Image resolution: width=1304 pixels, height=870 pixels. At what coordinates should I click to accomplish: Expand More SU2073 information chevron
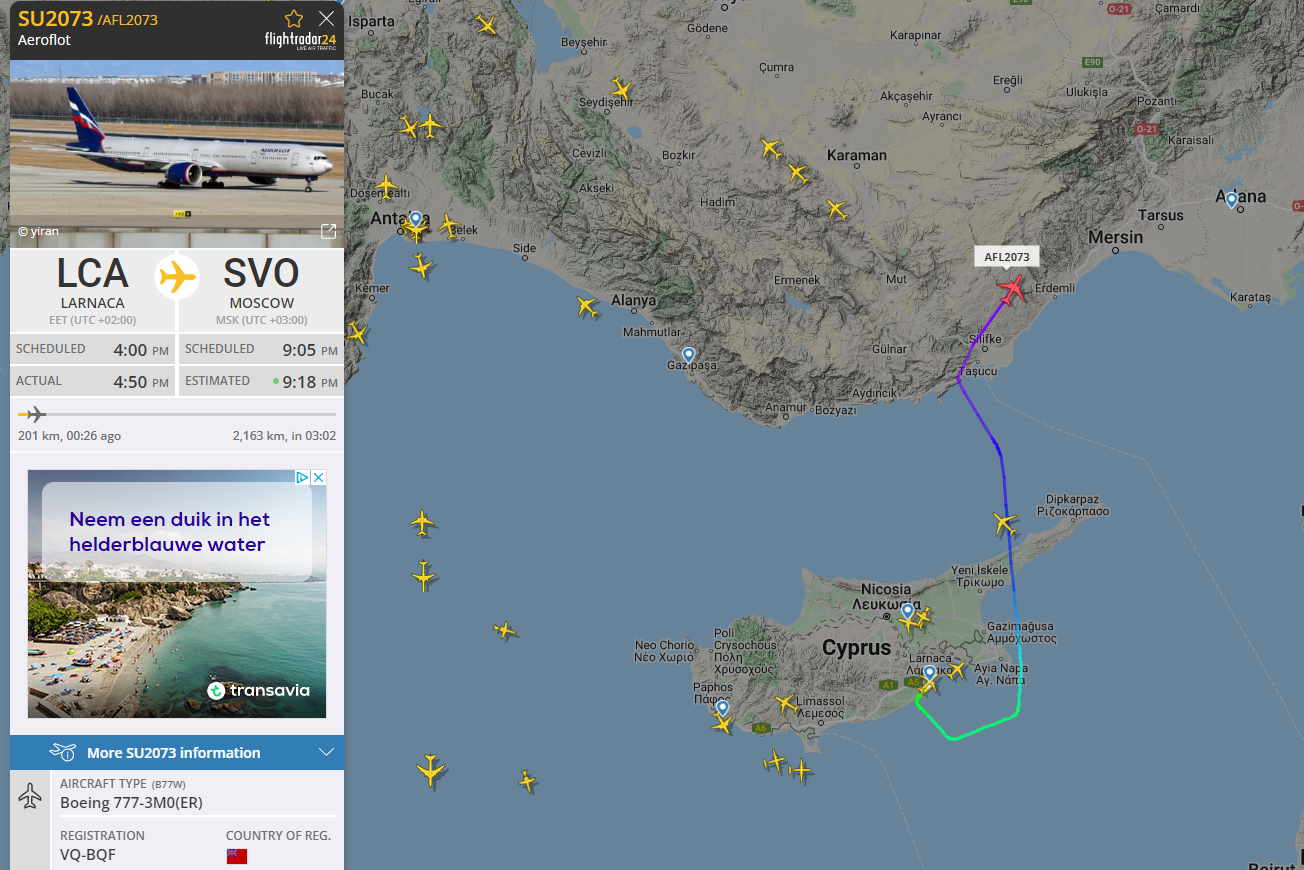(326, 753)
